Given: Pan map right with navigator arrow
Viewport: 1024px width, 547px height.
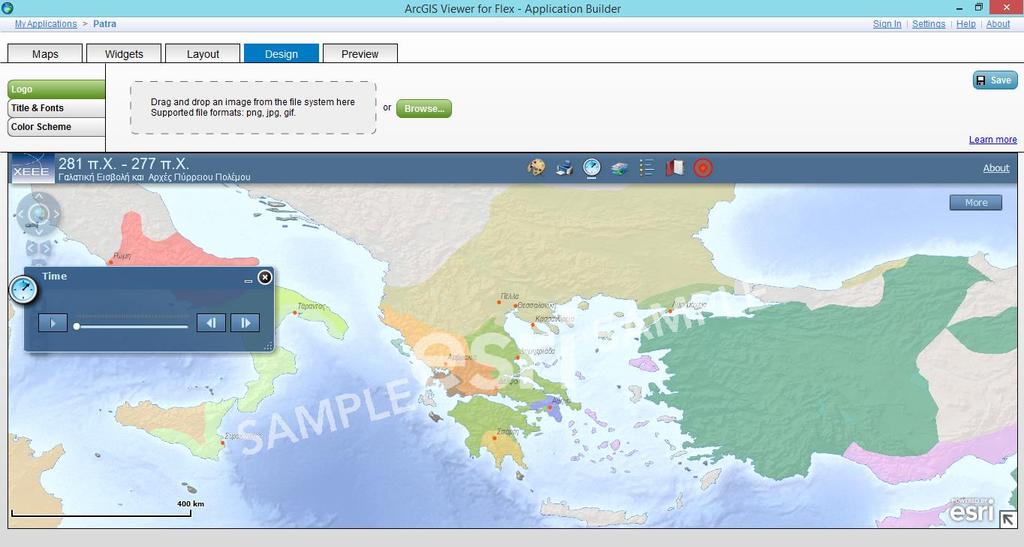Looking at the screenshot, I should pyautogui.click(x=56, y=213).
